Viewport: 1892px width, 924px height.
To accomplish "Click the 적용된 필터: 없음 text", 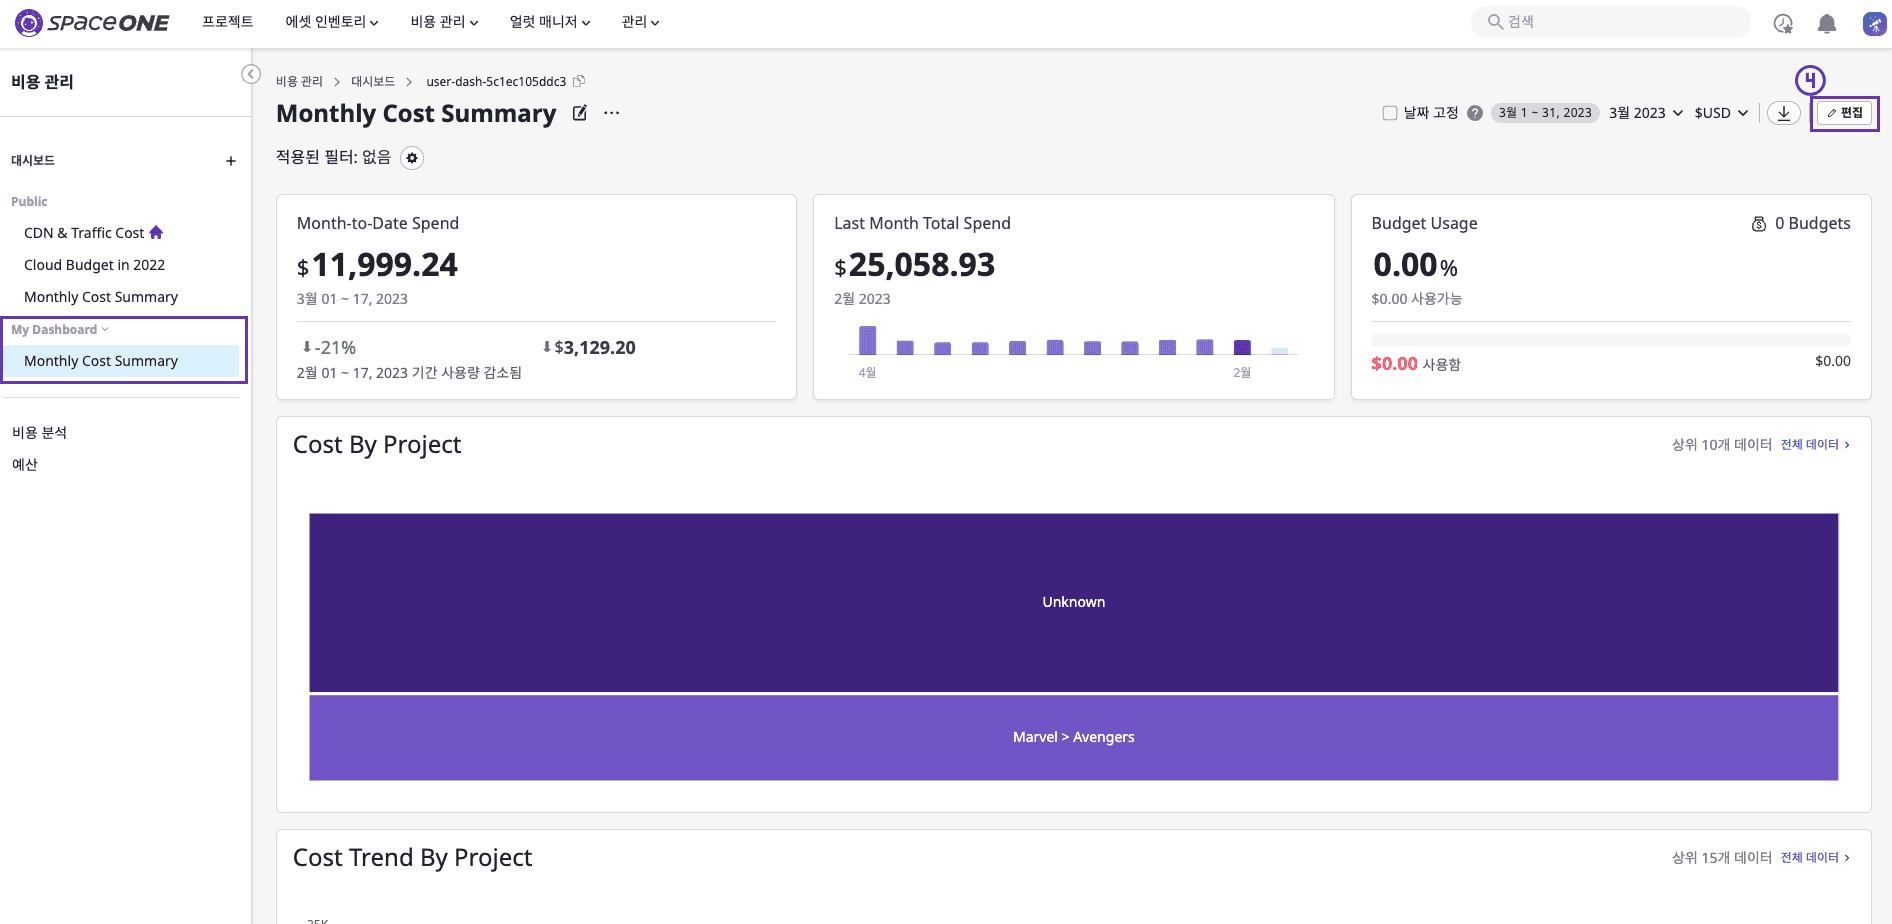I will (333, 157).
